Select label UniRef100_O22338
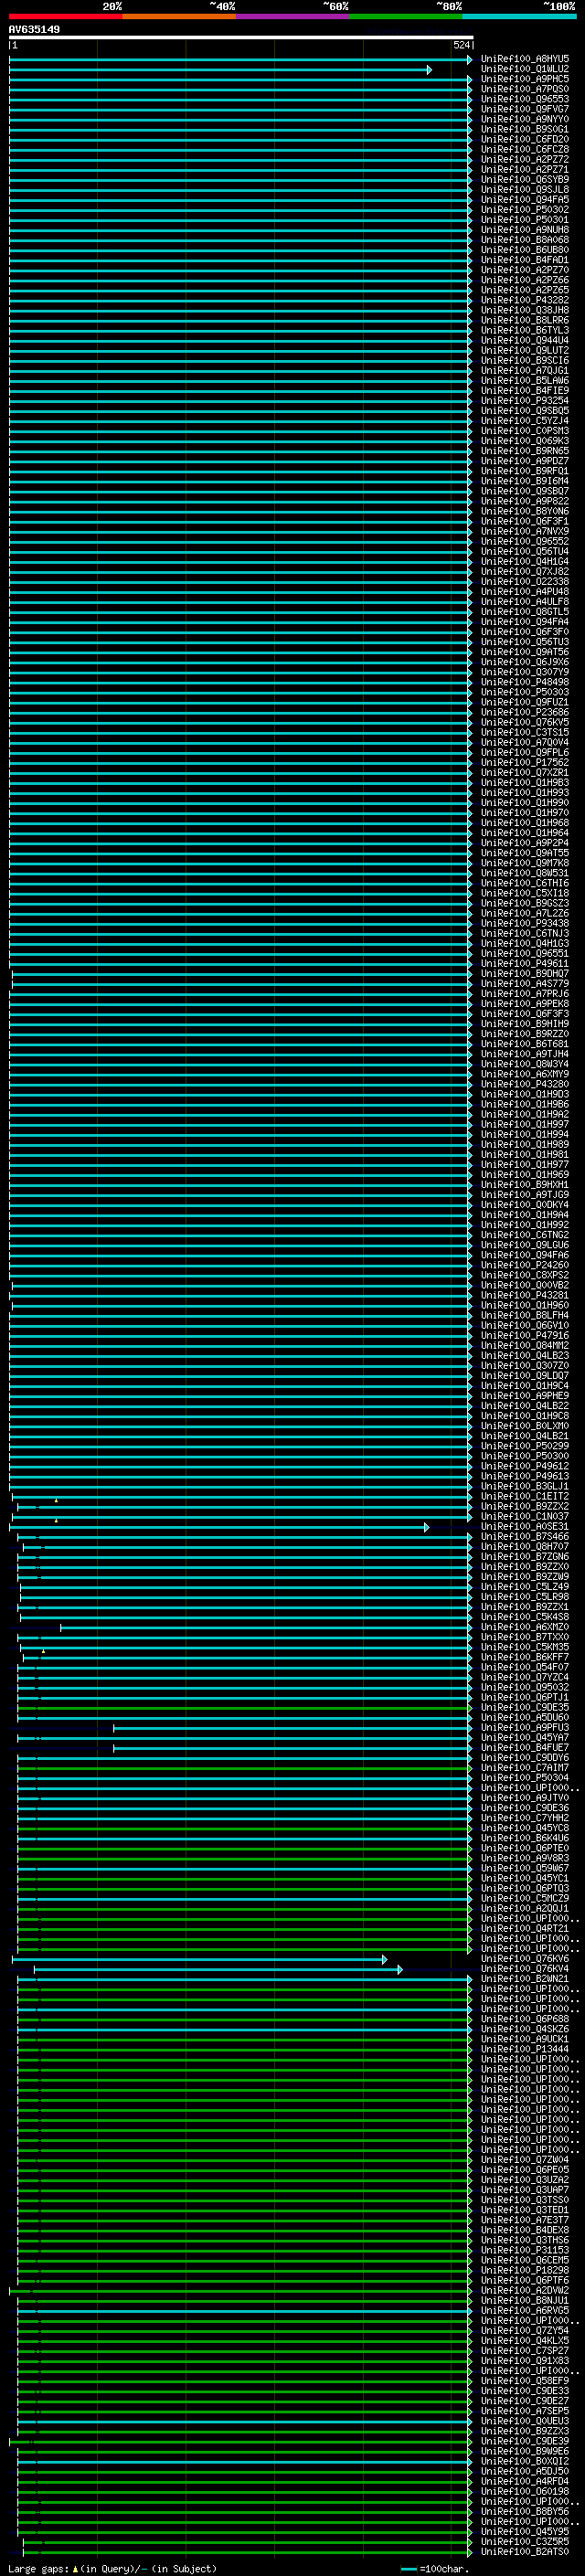Viewport: 585px width, 2576px height. (x=525, y=581)
